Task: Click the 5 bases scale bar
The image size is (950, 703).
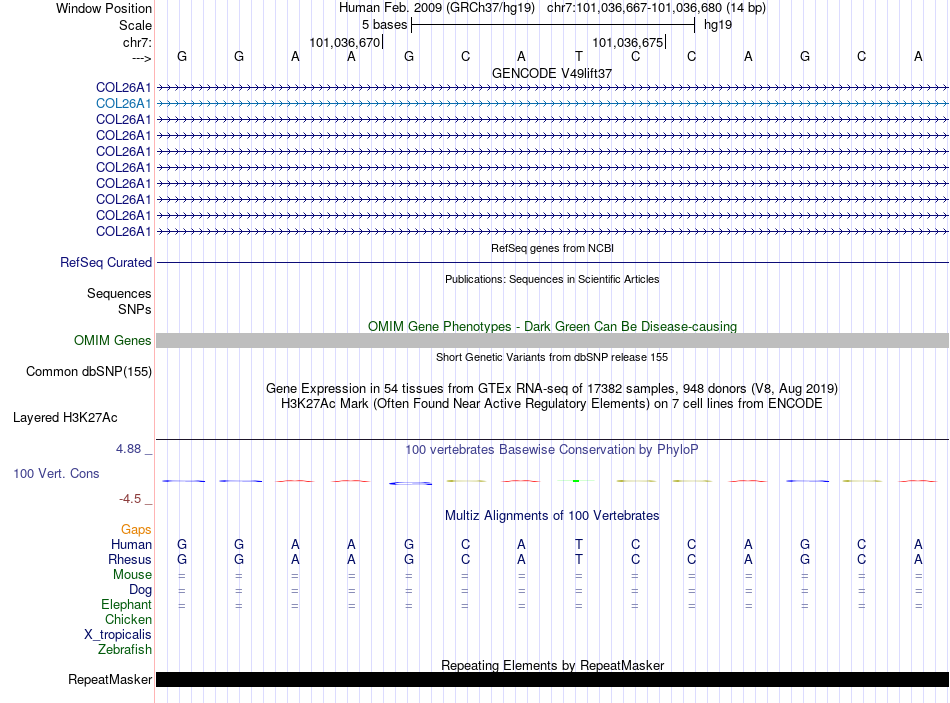Action: pos(553,25)
